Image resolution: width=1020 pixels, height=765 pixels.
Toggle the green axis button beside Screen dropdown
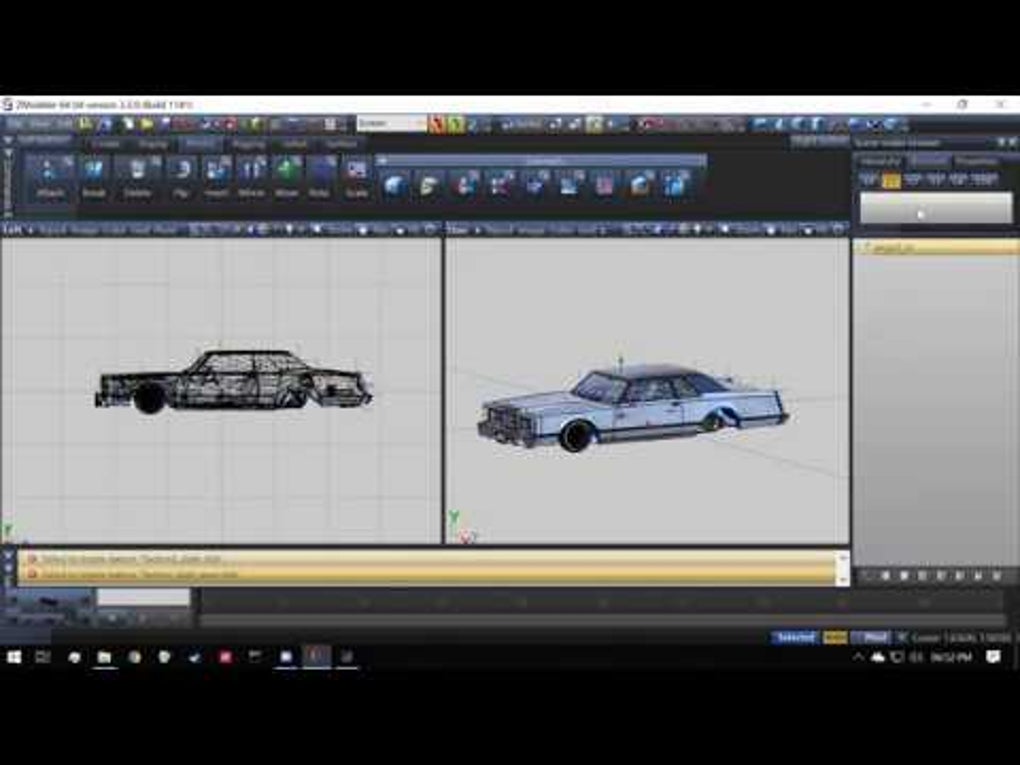click(x=456, y=124)
